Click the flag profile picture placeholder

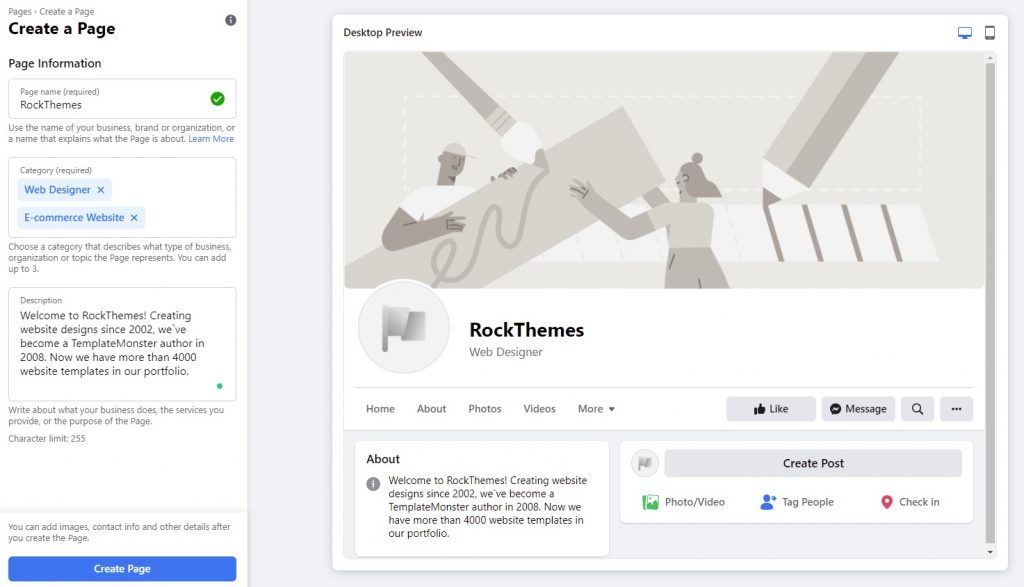pos(404,328)
